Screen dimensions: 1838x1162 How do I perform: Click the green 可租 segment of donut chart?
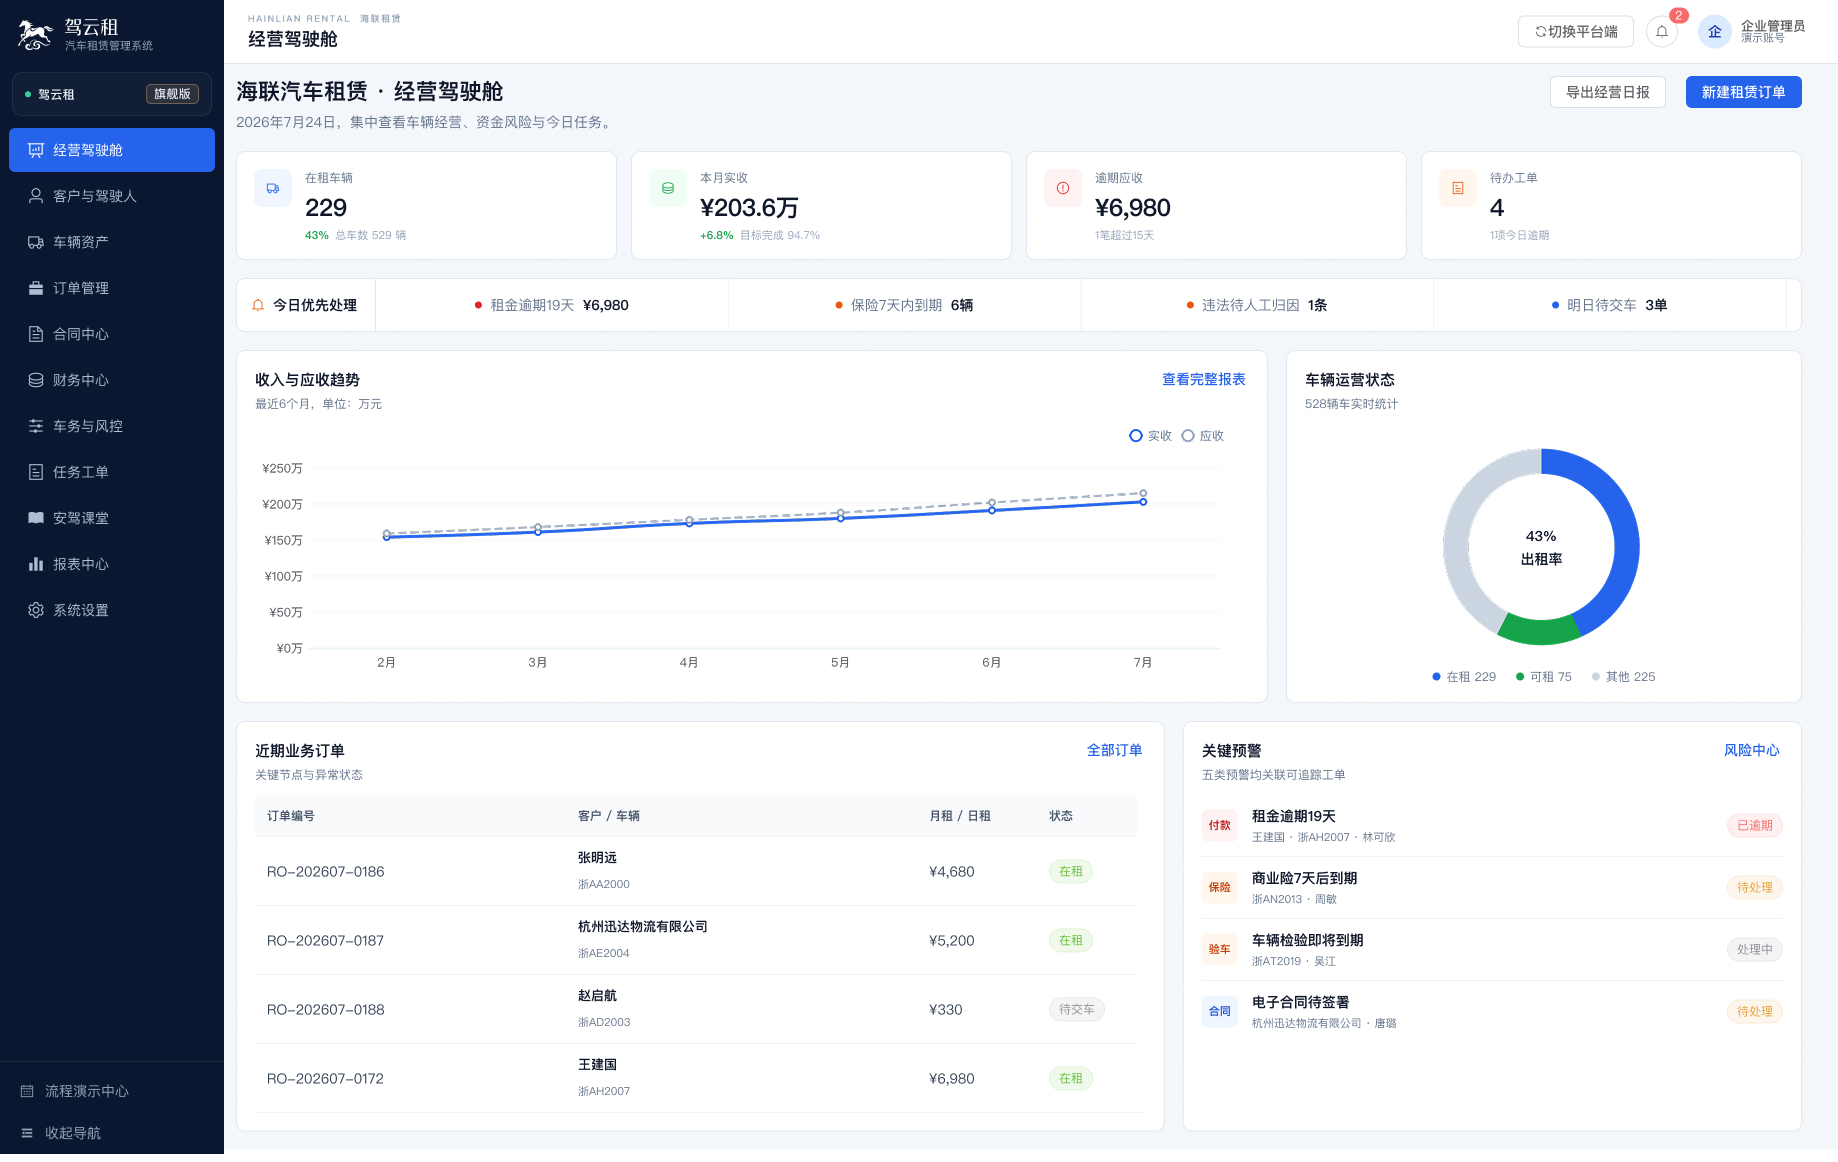[x=1538, y=630]
